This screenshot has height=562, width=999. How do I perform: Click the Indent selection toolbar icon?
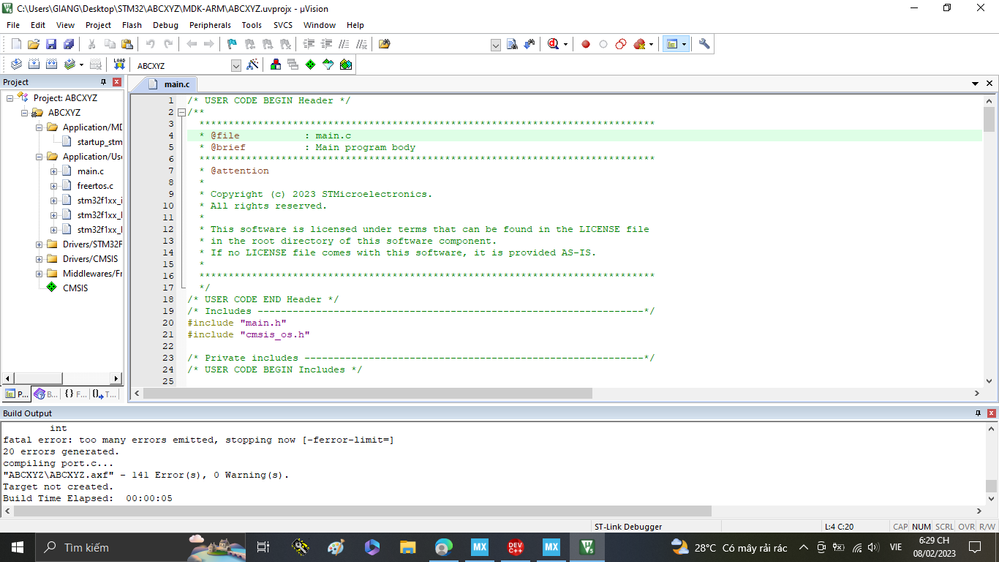pos(309,44)
